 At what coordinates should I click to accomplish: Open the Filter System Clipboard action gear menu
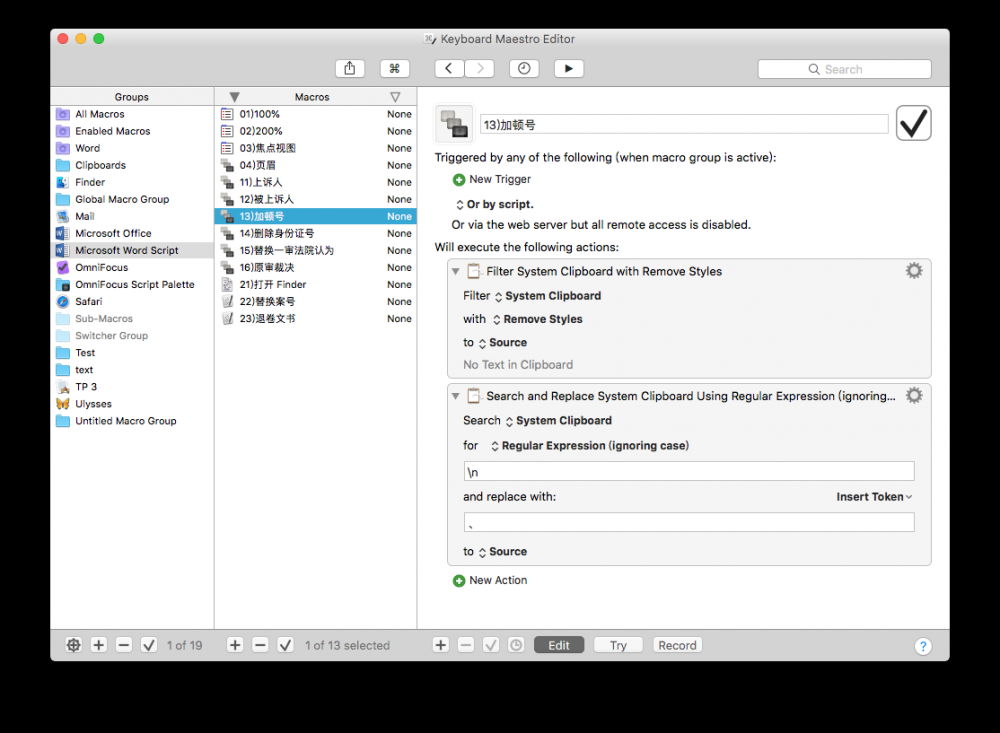(x=913, y=270)
